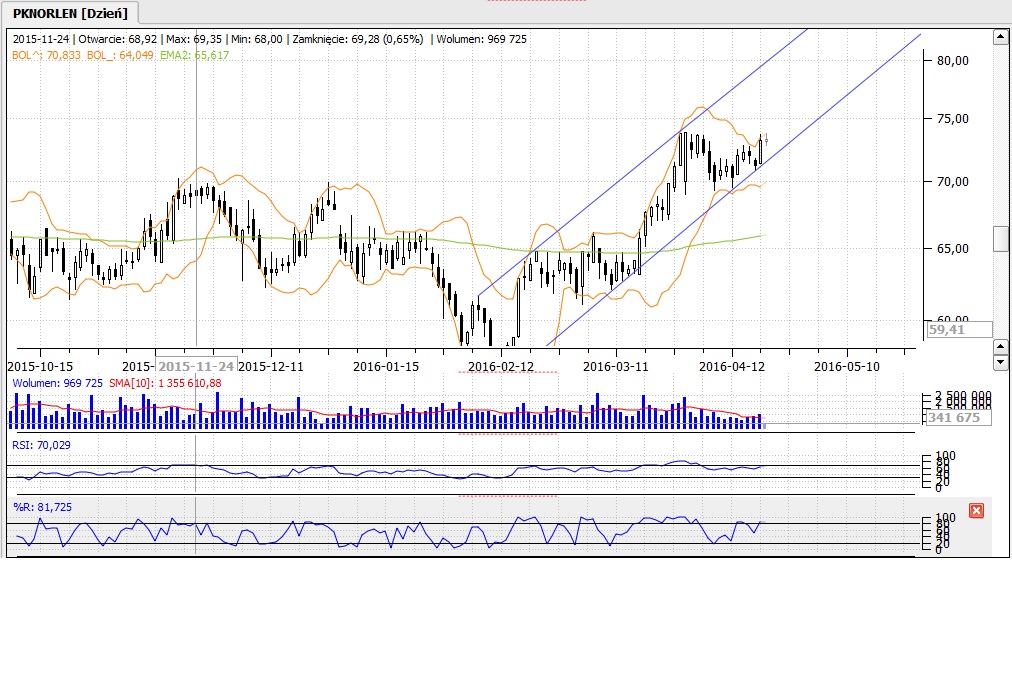
Task: Click the 59,41 price marker box
Action: tap(958, 328)
